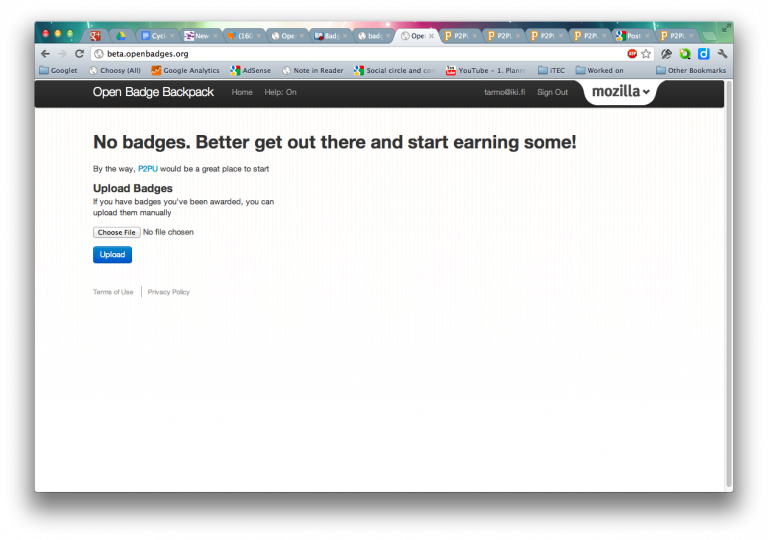This screenshot has width=768, height=540.
Task: Open Chrome wrench settings menu
Action: point(722,54)
